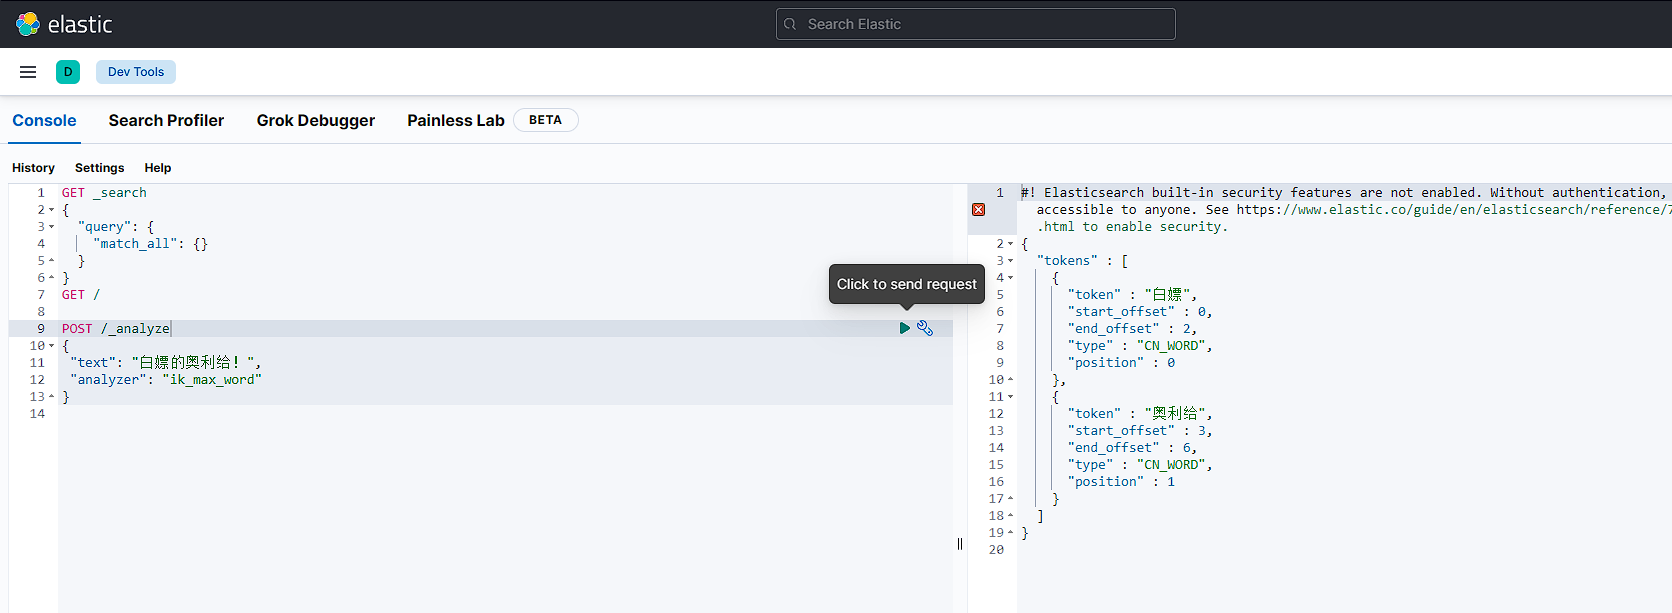Screen dimensions: 1672x613
Task: Switch to the Console tab
Action: coord(44,120)
